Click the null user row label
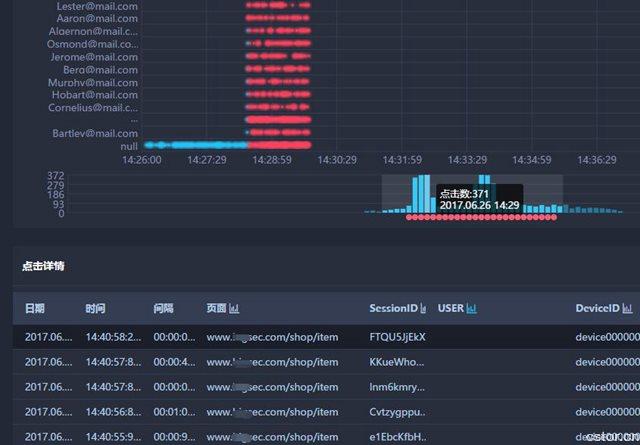Viewport: 640px width, 445px height. coord(129,146)
